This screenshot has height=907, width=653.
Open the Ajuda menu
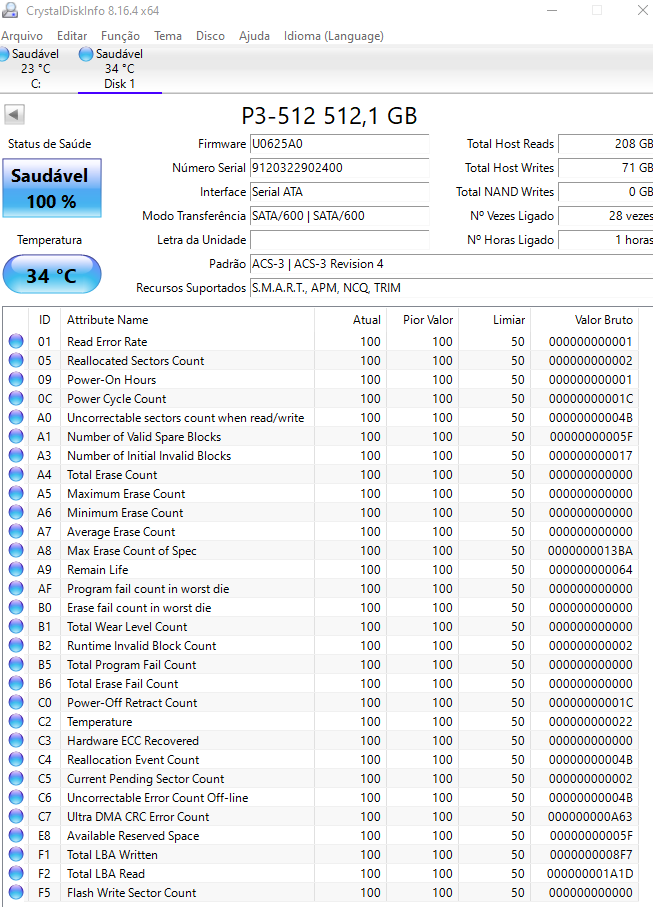point(254,36)
